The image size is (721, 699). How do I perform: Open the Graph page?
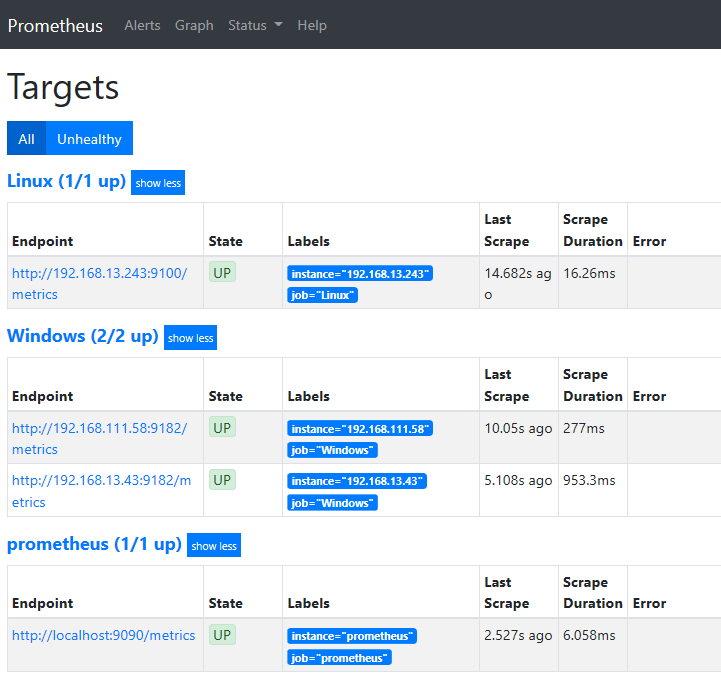coord(194,25)
